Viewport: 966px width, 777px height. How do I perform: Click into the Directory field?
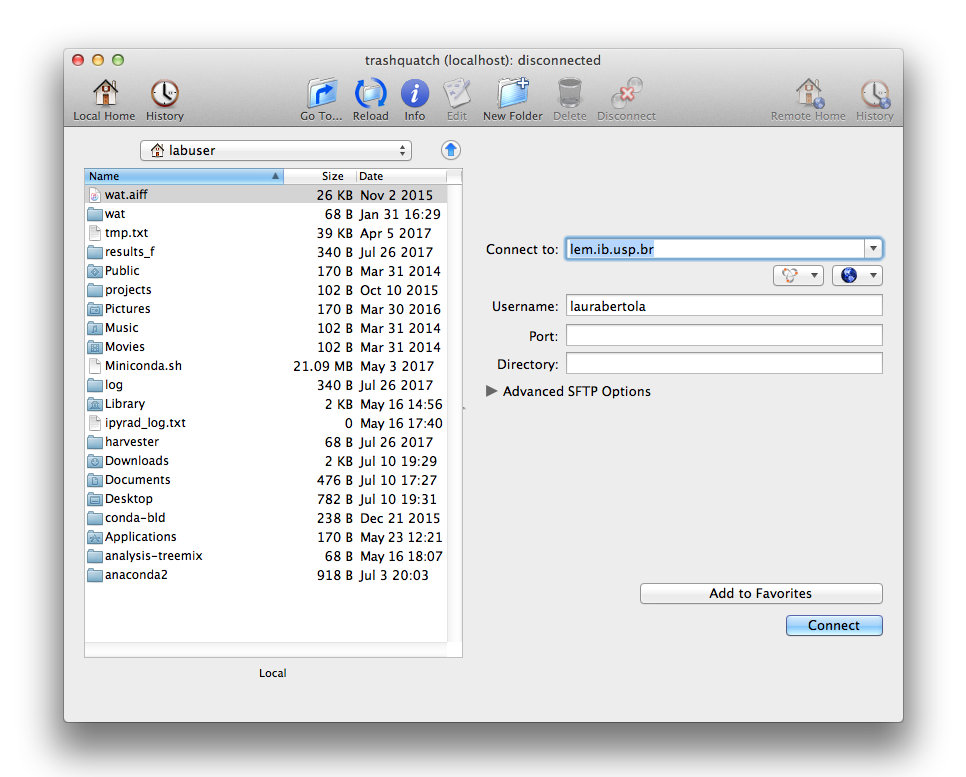click(x=724, y=364)
